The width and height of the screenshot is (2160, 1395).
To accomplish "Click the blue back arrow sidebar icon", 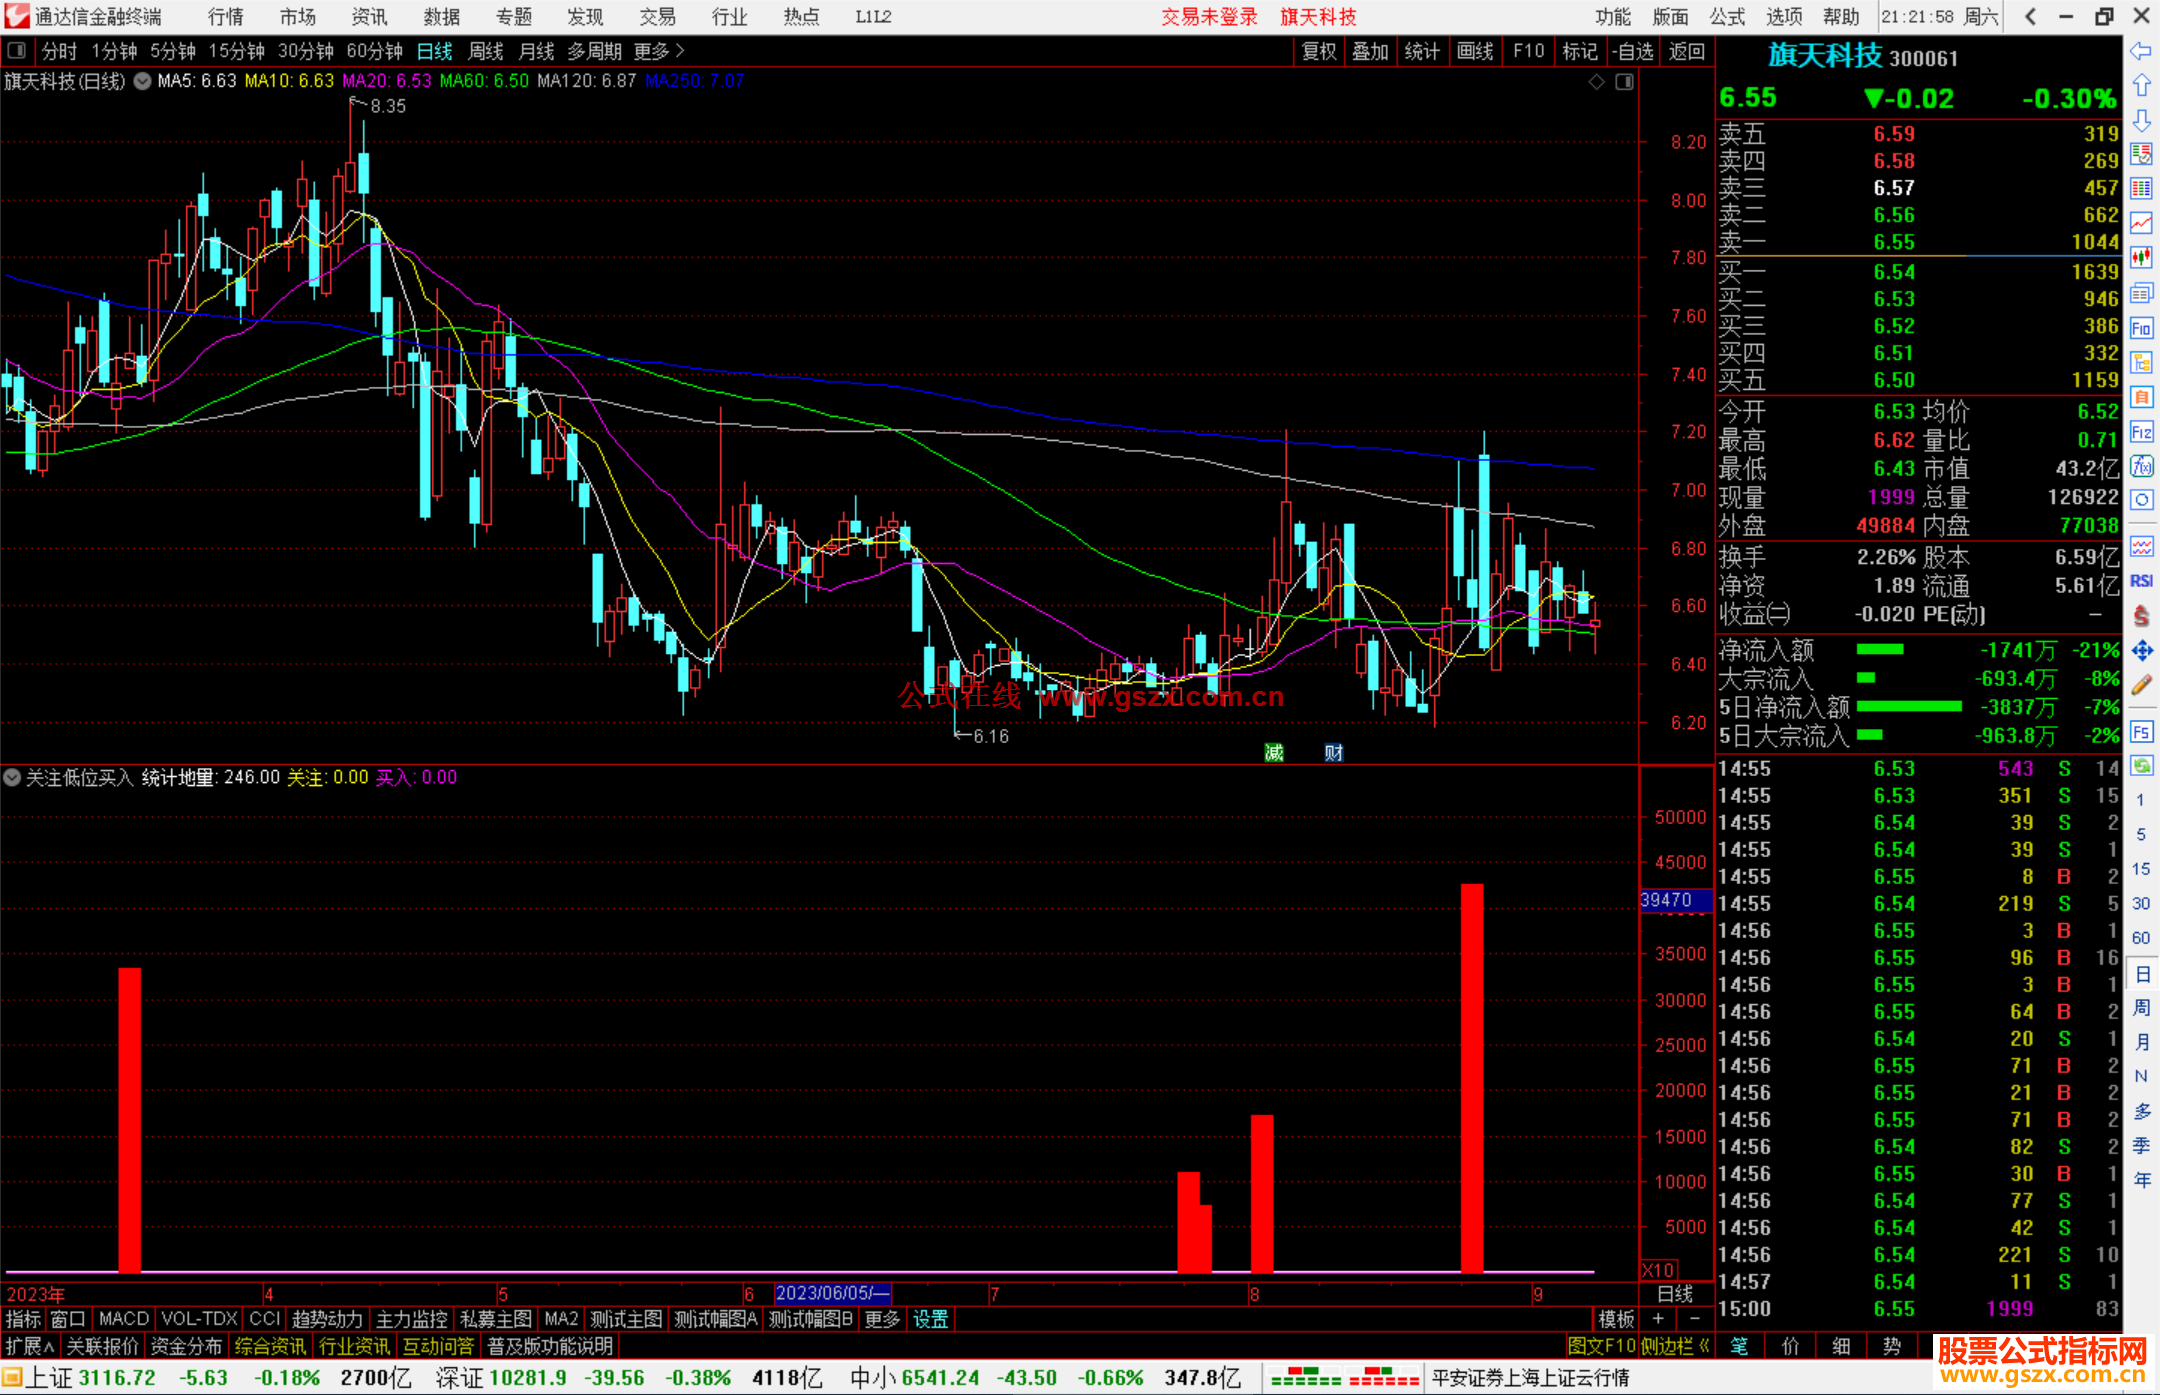I will point(2141,51).
